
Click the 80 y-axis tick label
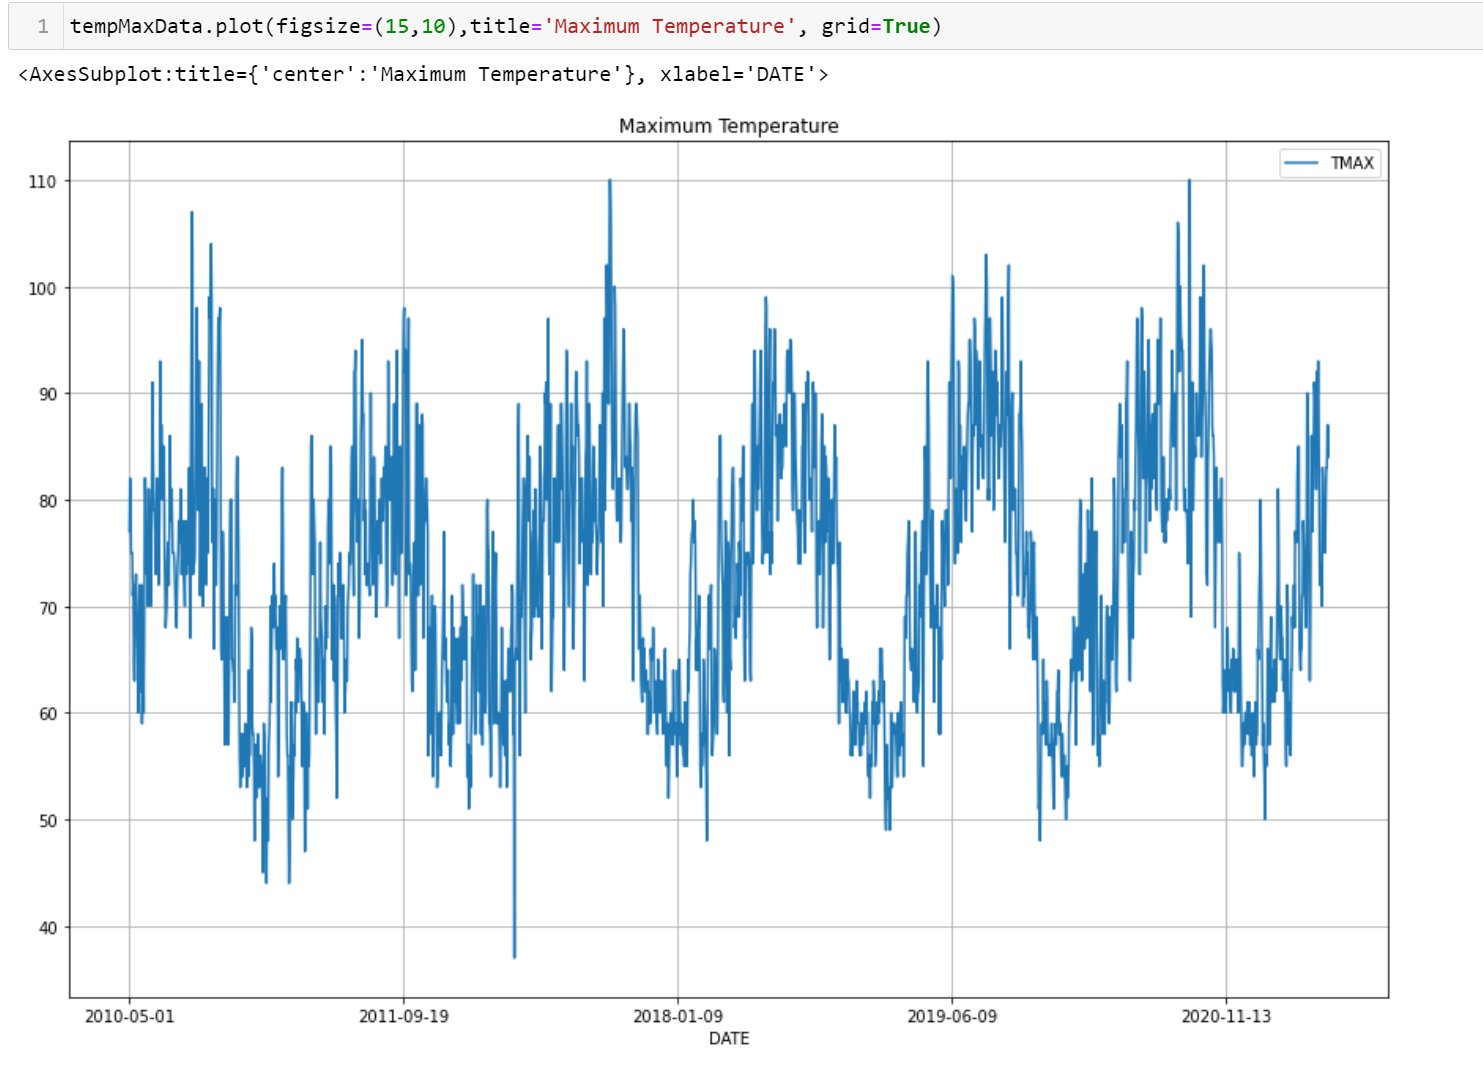(47, 501)
